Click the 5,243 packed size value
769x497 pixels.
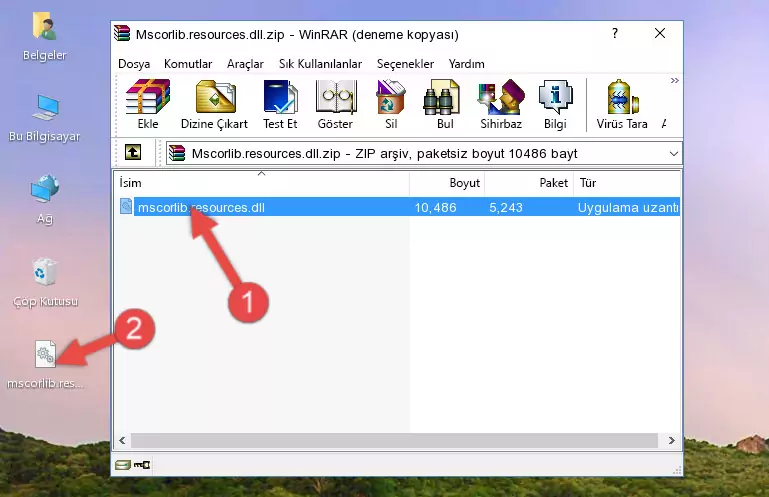tap(506, 208)
